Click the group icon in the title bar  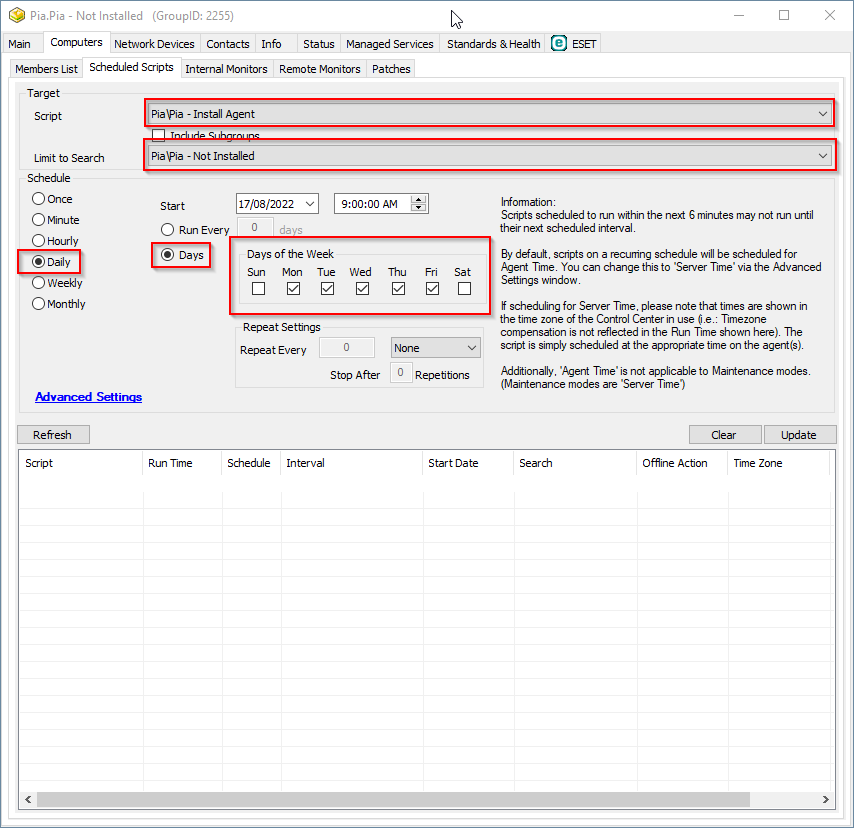(16, 15)
